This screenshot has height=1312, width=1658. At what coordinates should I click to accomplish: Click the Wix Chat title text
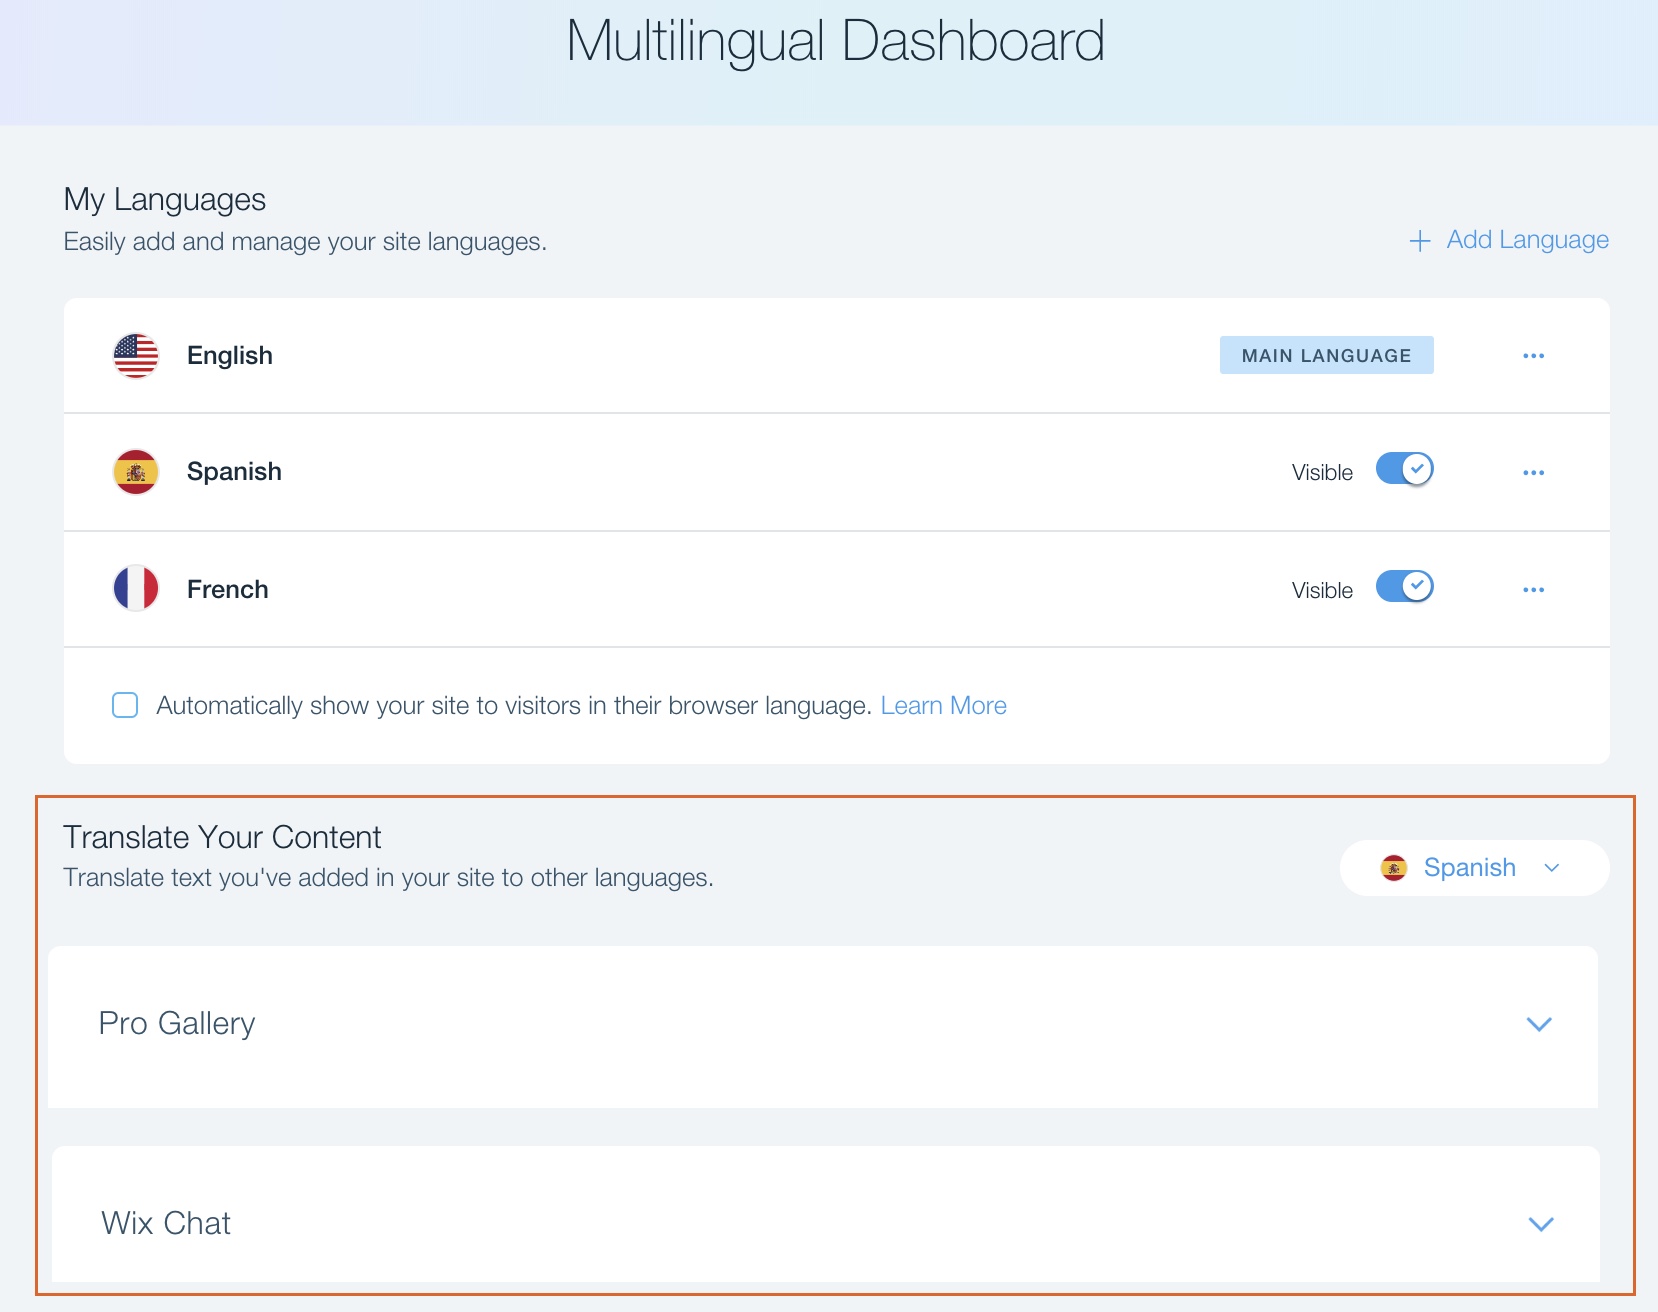coord(166,1223)
